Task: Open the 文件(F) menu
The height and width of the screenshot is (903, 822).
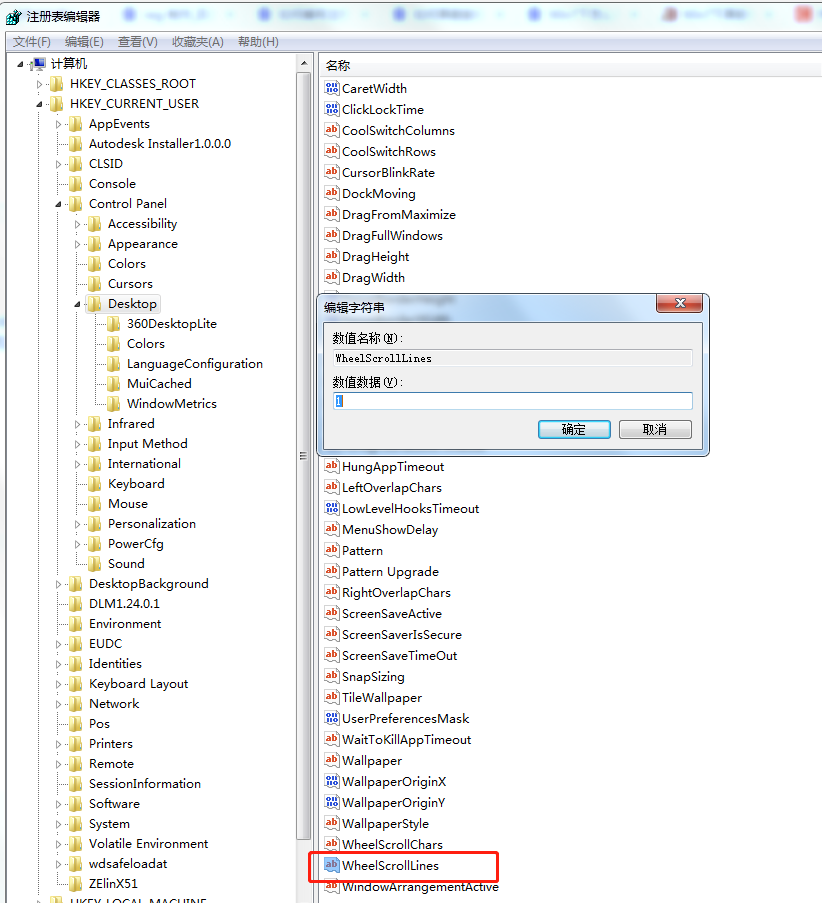Action: click(x=32, y=41)
